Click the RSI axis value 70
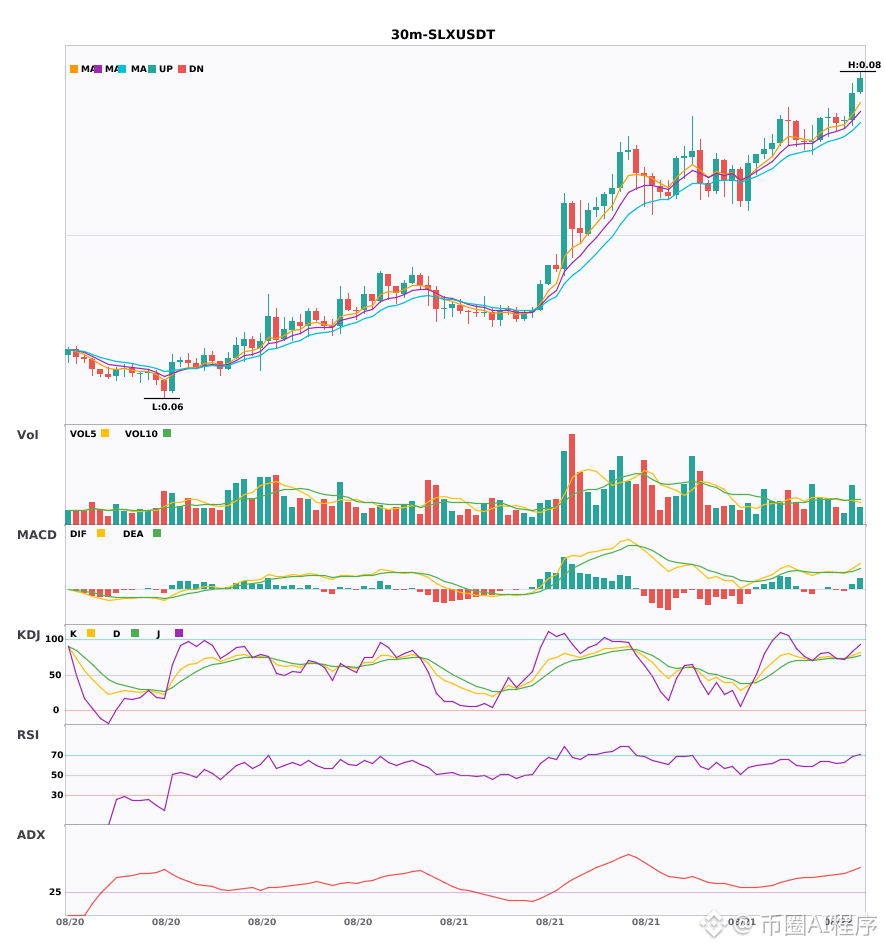The height and width of the screenshot is (950, 885). click(57, 755)
